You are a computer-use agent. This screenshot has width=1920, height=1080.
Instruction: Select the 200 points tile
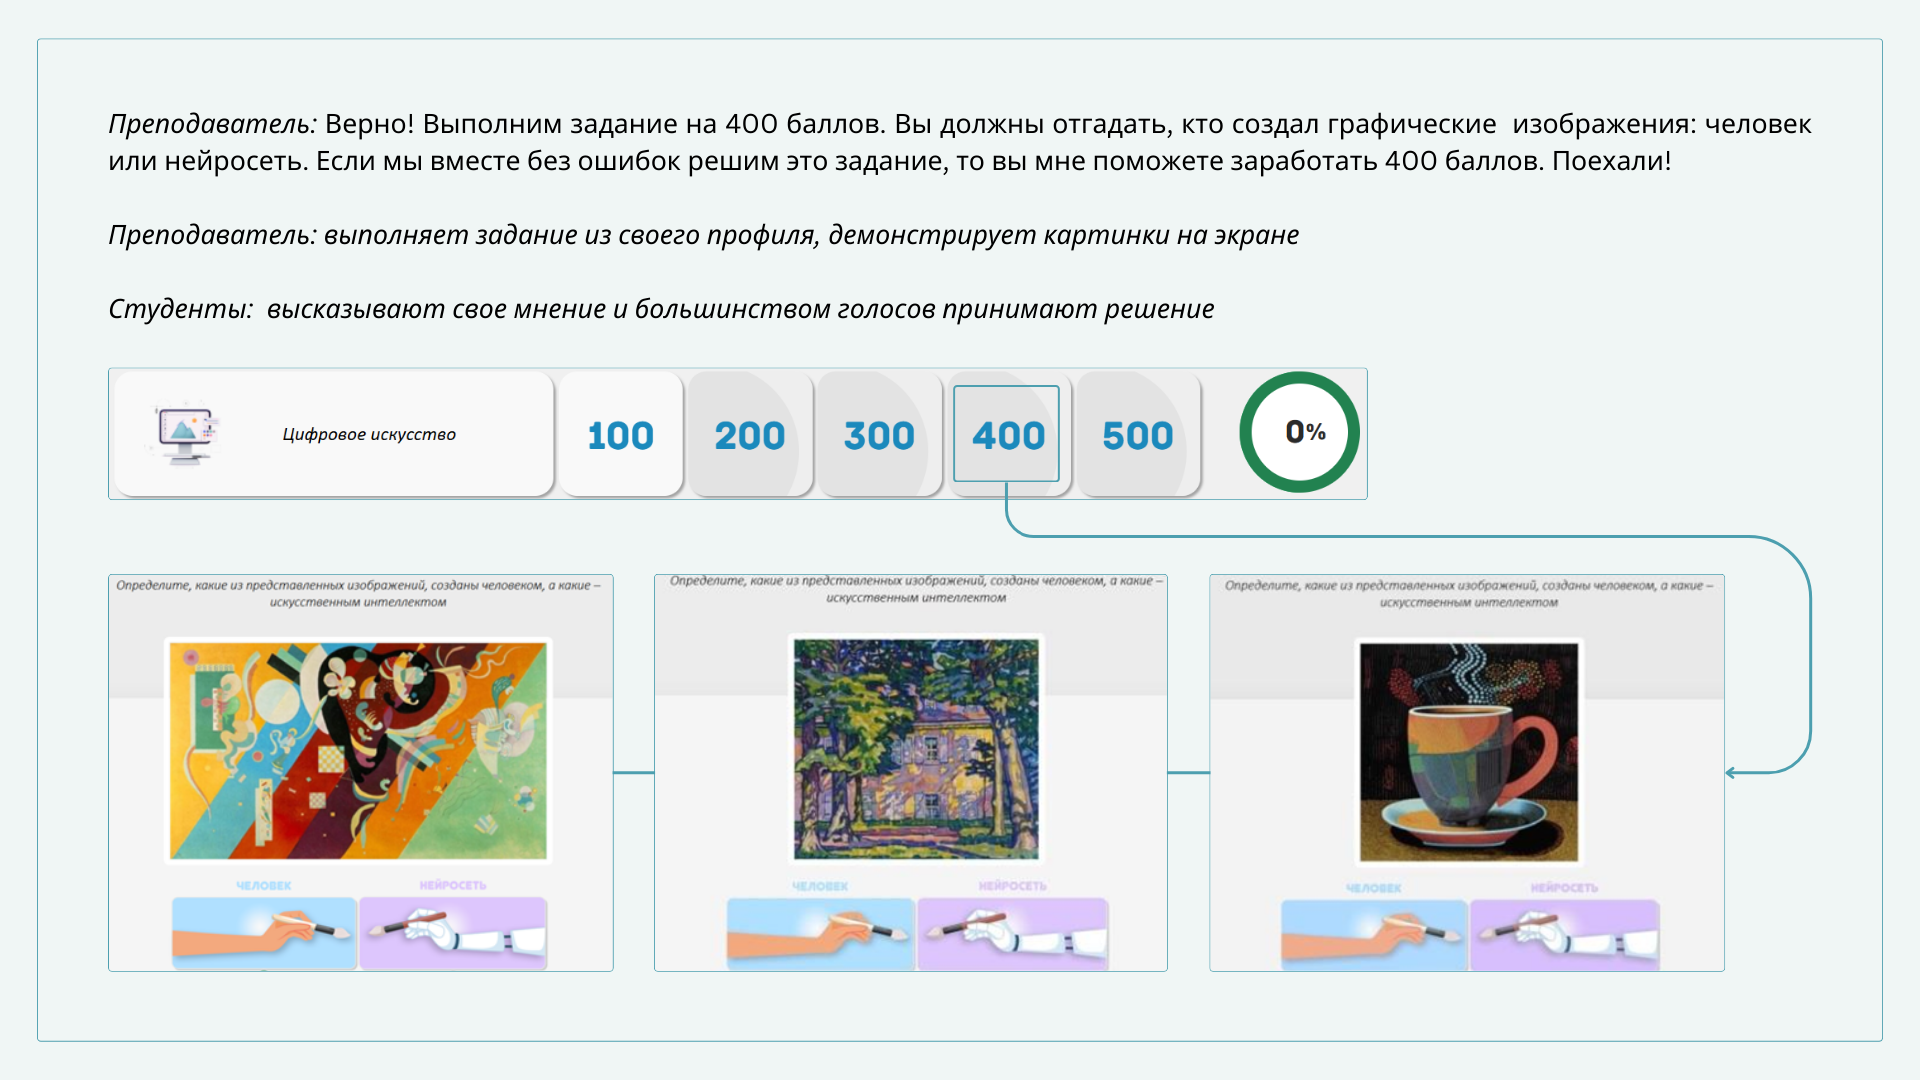(749, 435)
